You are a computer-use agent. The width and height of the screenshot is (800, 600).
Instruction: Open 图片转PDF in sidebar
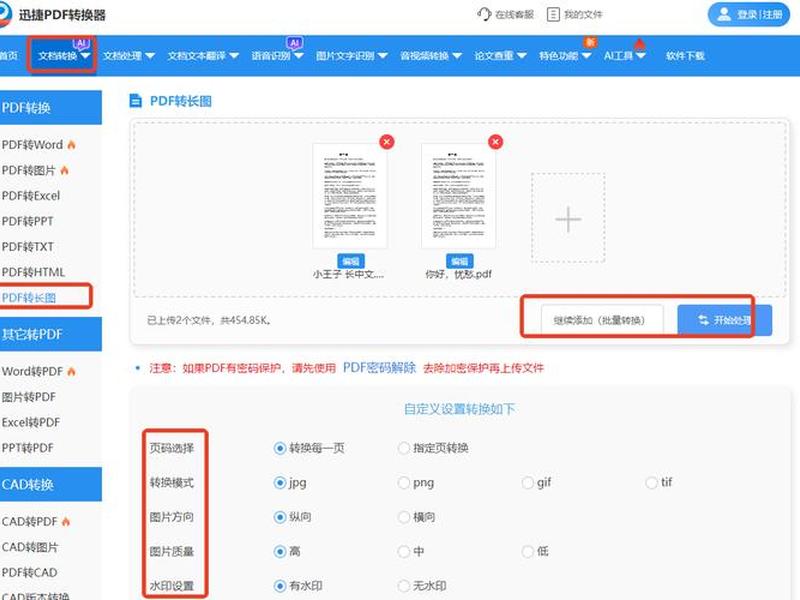pos(29,397)
